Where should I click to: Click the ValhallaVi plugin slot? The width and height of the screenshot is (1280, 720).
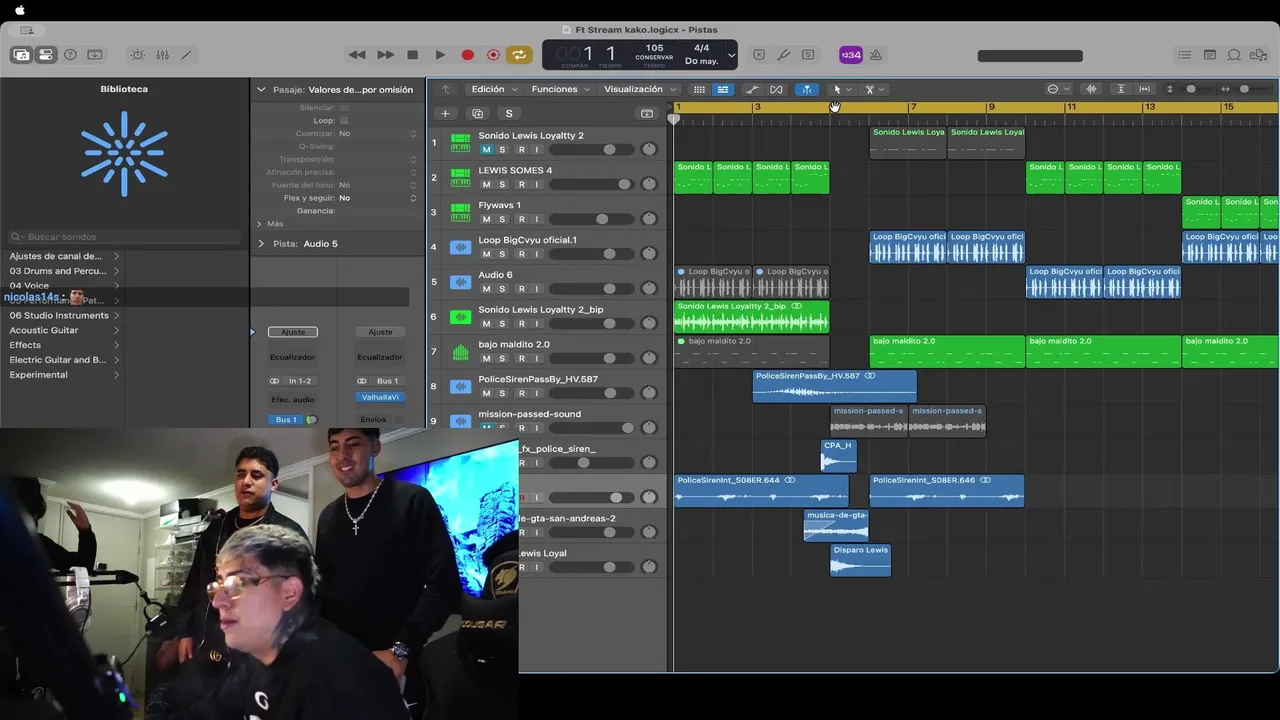click(380, 397)
